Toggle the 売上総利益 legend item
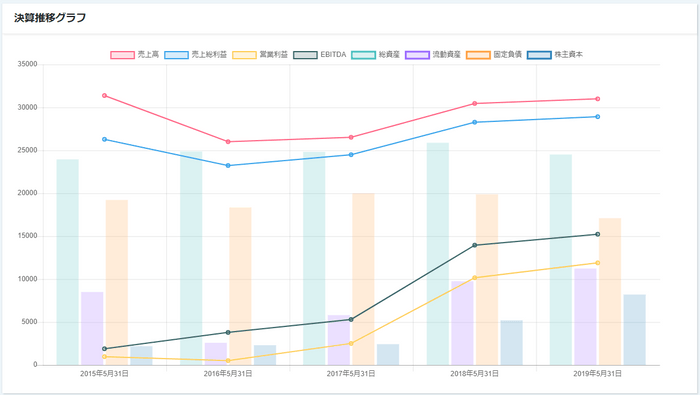 click(x=196, y=55)
